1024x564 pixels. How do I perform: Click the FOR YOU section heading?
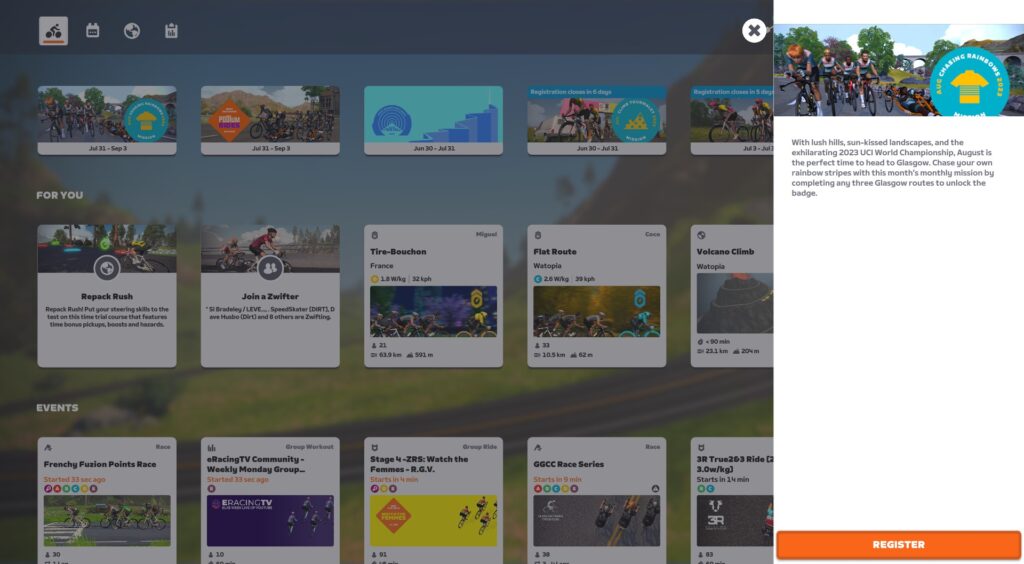59,195
